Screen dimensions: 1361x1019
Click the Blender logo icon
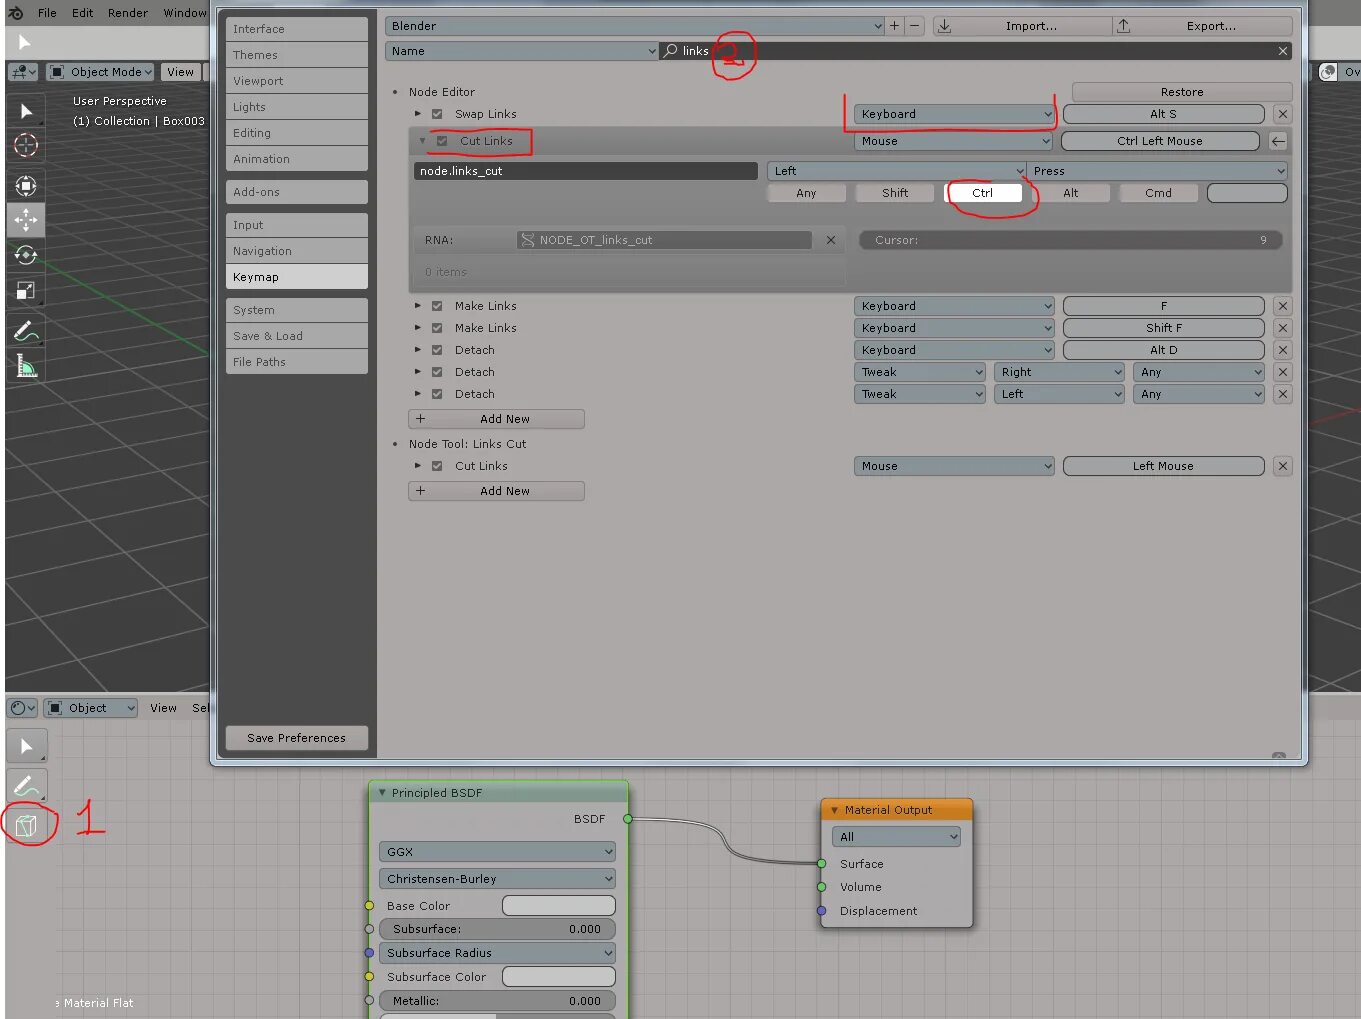tap(16, 13)
